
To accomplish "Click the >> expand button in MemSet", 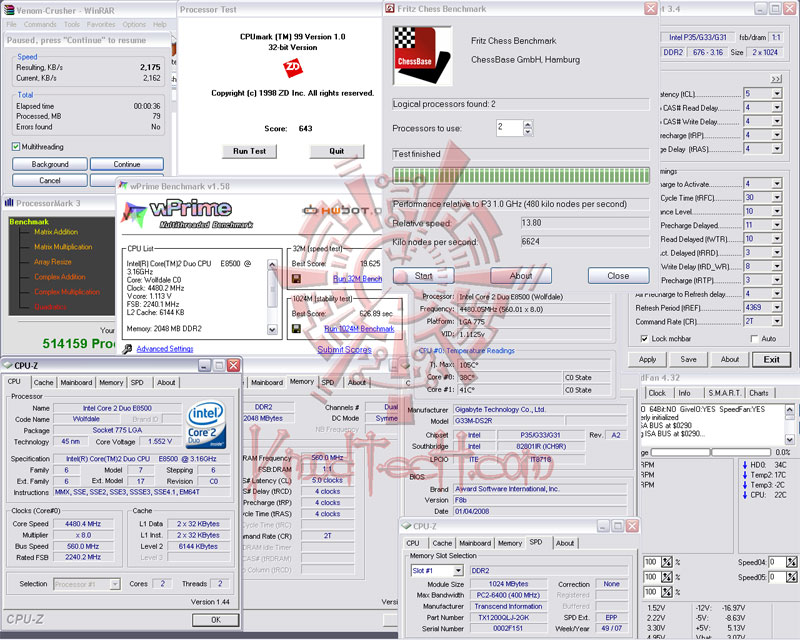I will point(776,79).
